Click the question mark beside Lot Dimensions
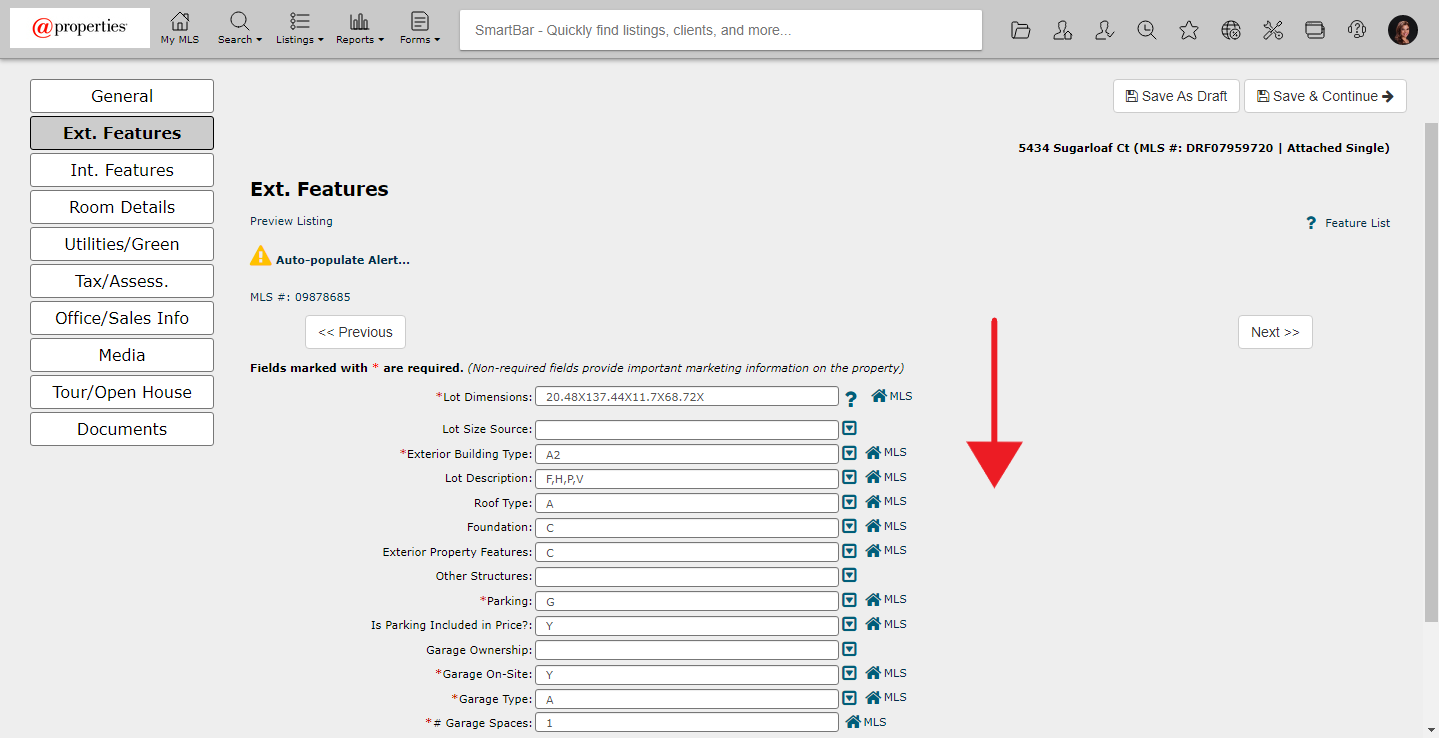 (x=851, y=399)
